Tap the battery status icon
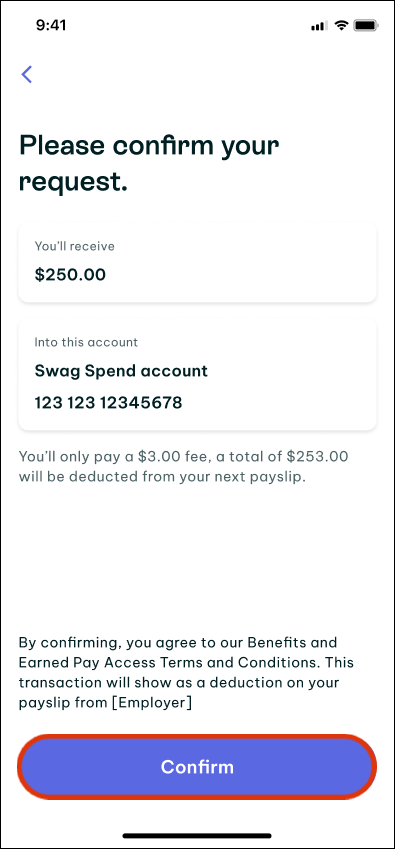This screenshot has height=849, width=395. (x=365, y=25)
